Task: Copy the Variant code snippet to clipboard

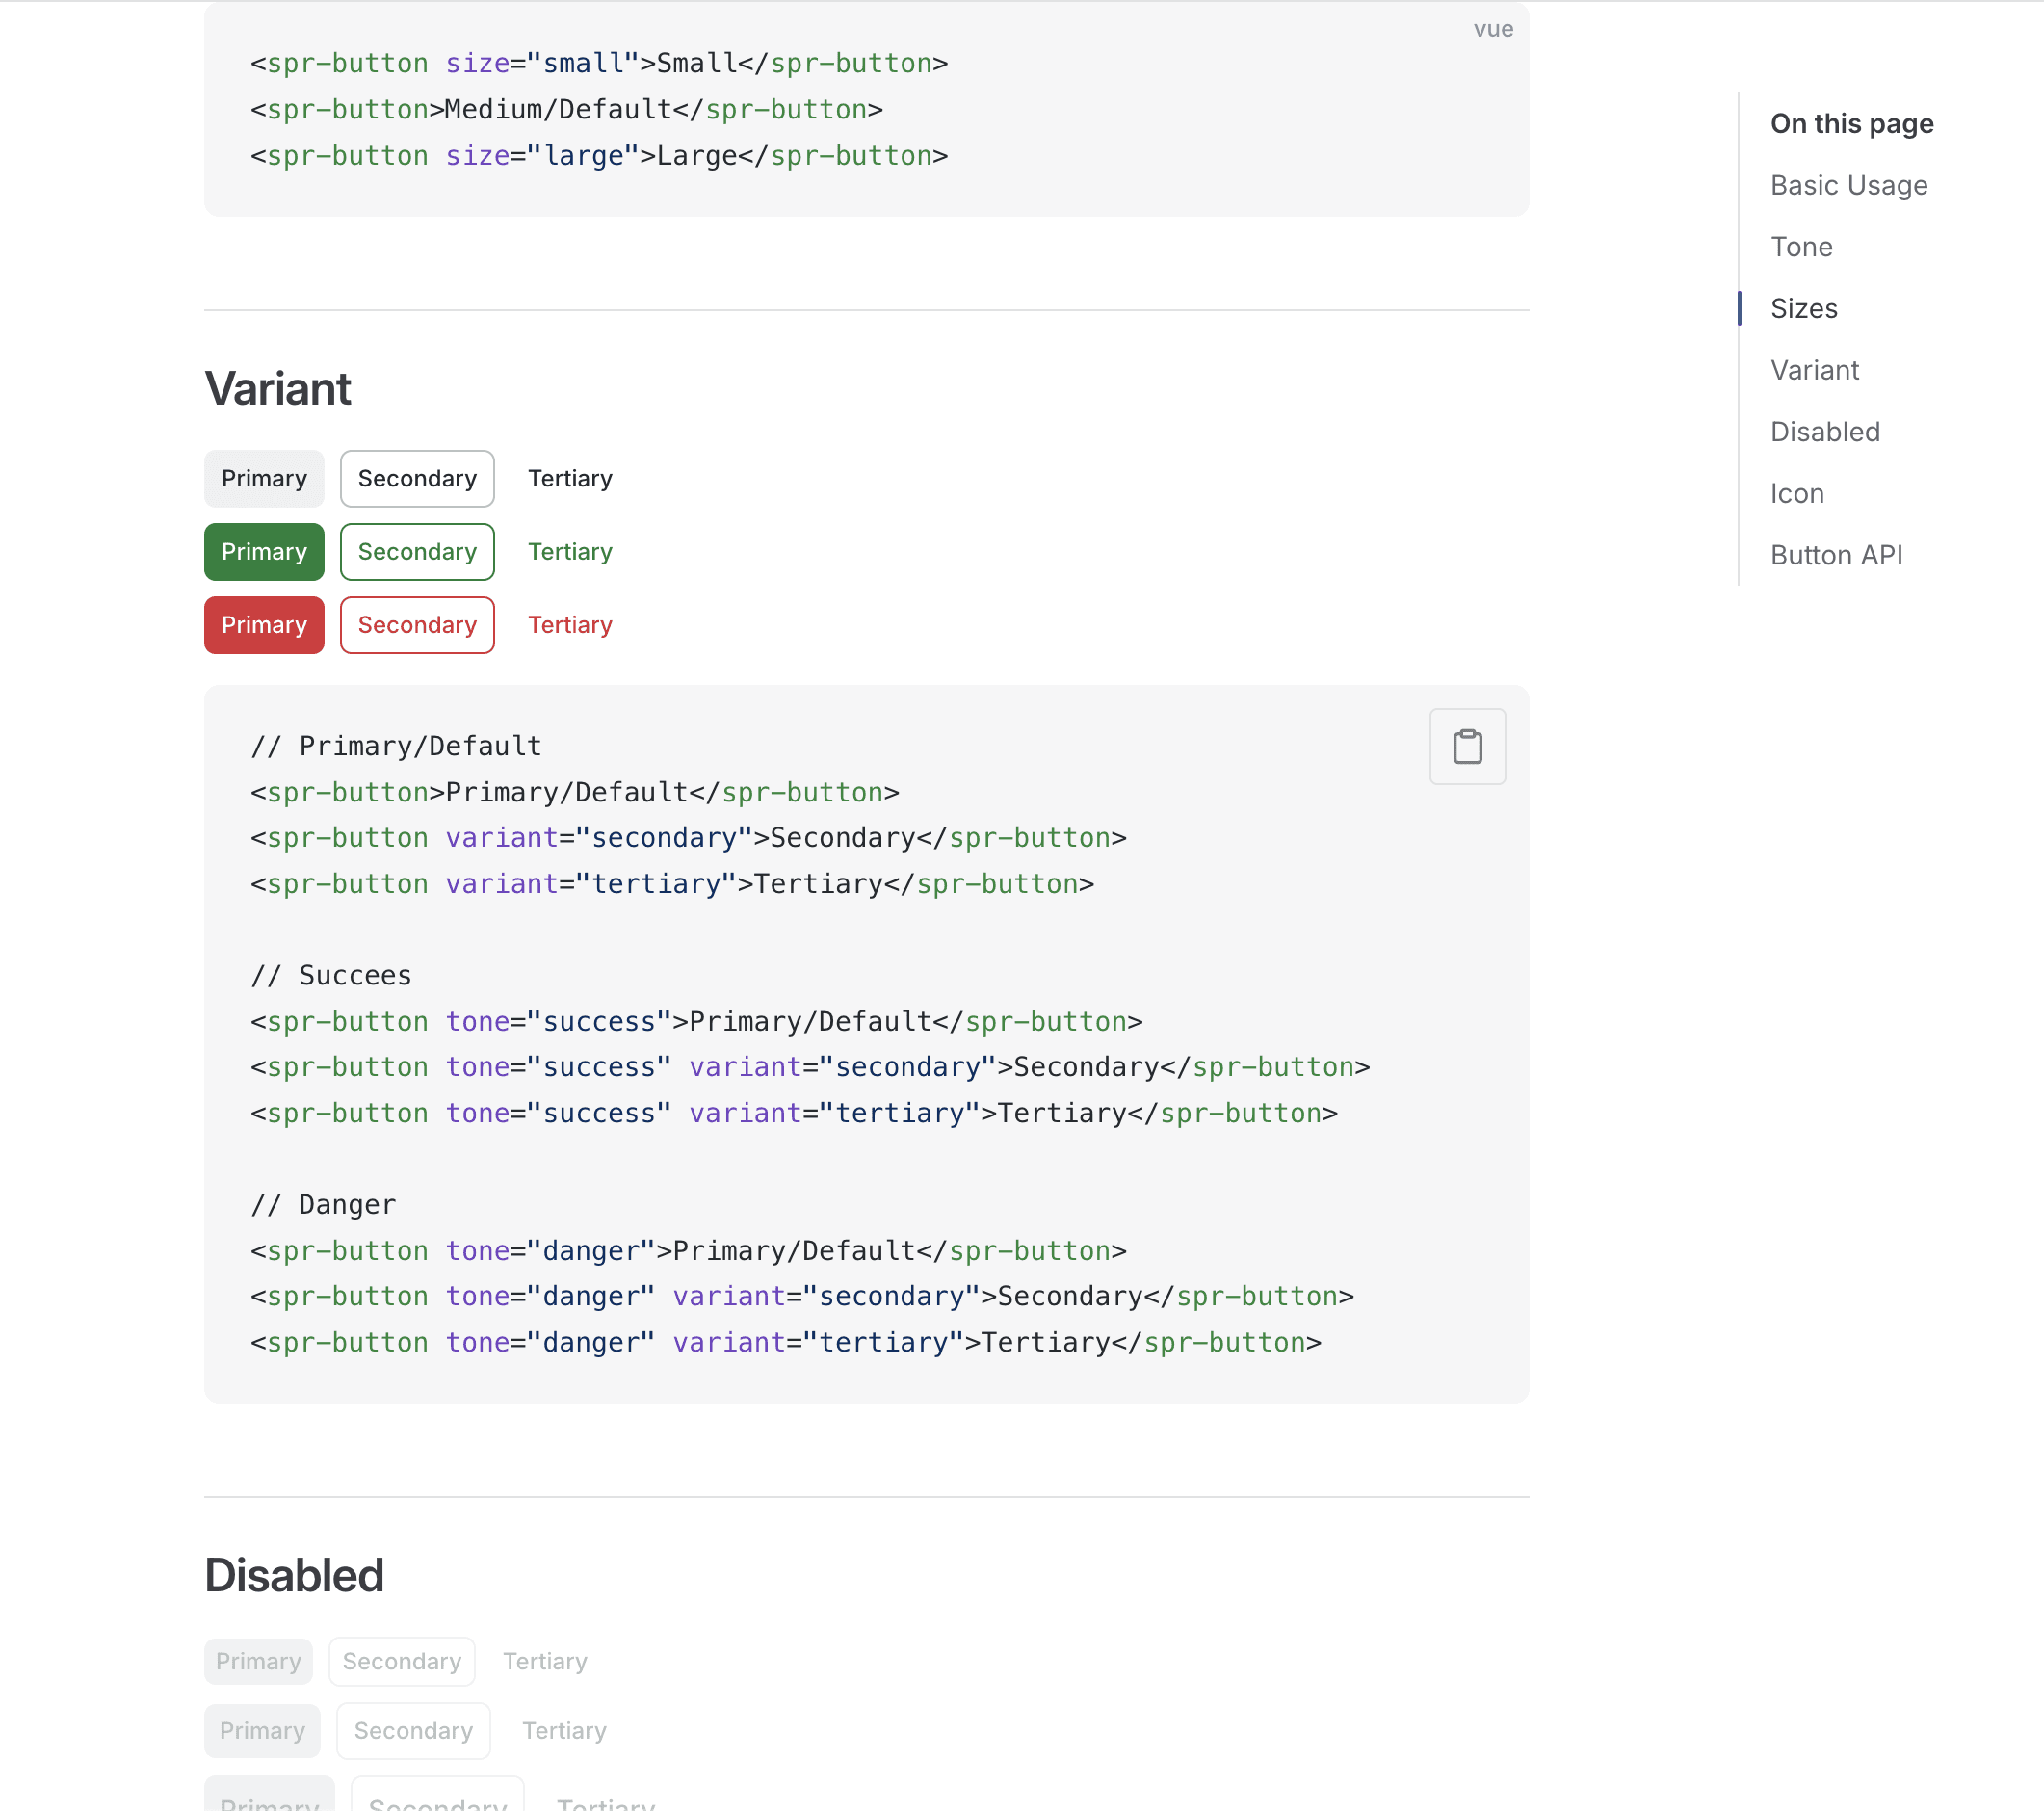Action: point(1467,745)
